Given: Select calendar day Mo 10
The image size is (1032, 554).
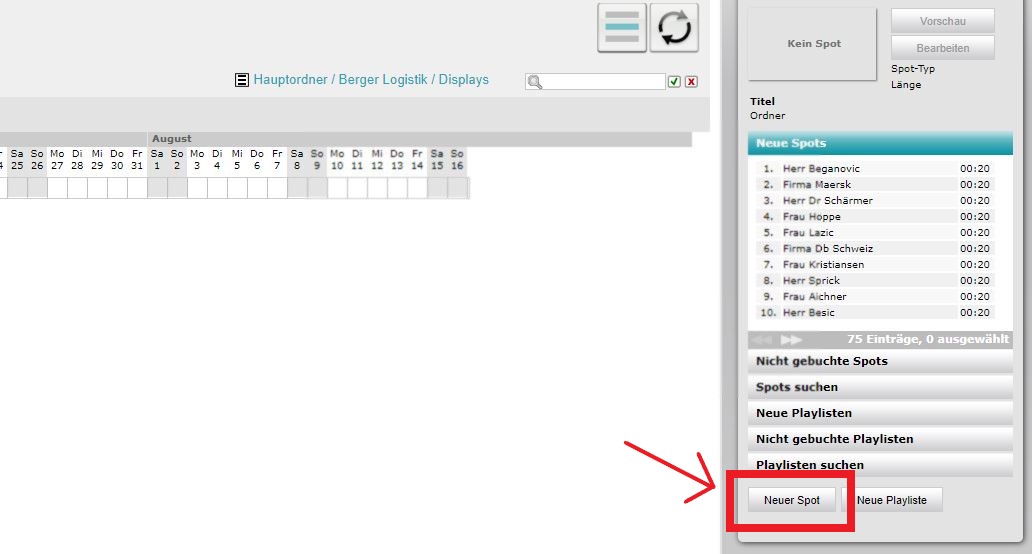Looking at the screenshot, I should 337,160.
